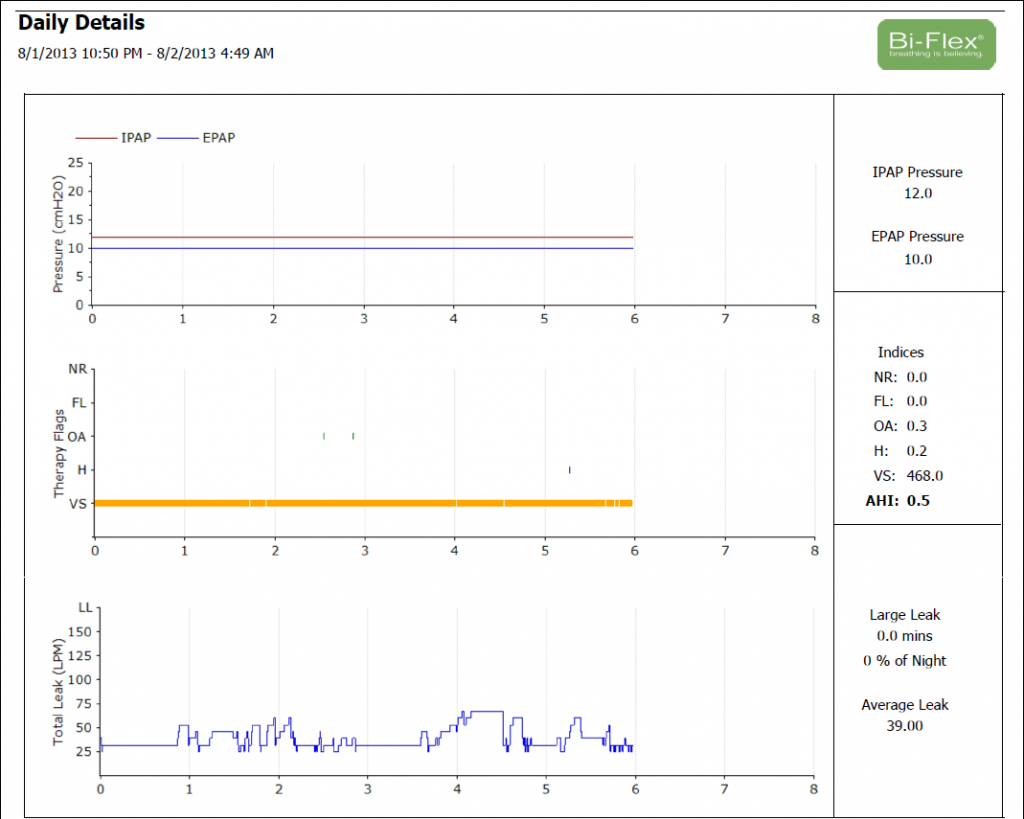Click the green Bi-Flex logo
The width and height of the screenshot is (1024, 819).
pos(936,44)
